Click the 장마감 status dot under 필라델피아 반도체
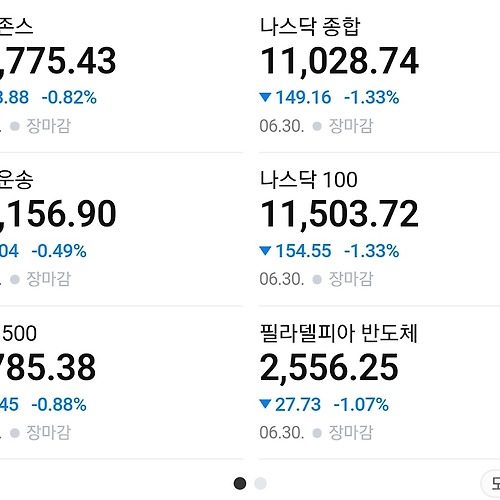This screenshot has height=500, width=500. click(x=317, y=433)
